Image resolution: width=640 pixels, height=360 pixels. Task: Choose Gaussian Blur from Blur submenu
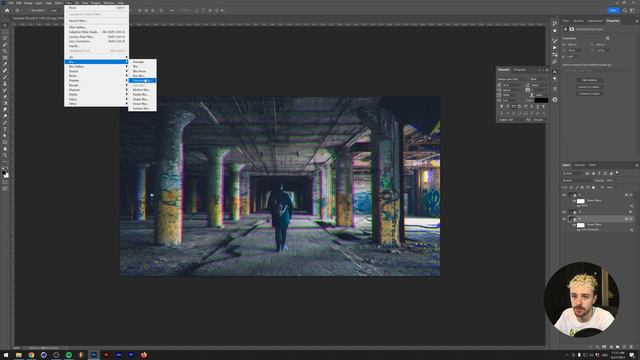tap(142, 80)
